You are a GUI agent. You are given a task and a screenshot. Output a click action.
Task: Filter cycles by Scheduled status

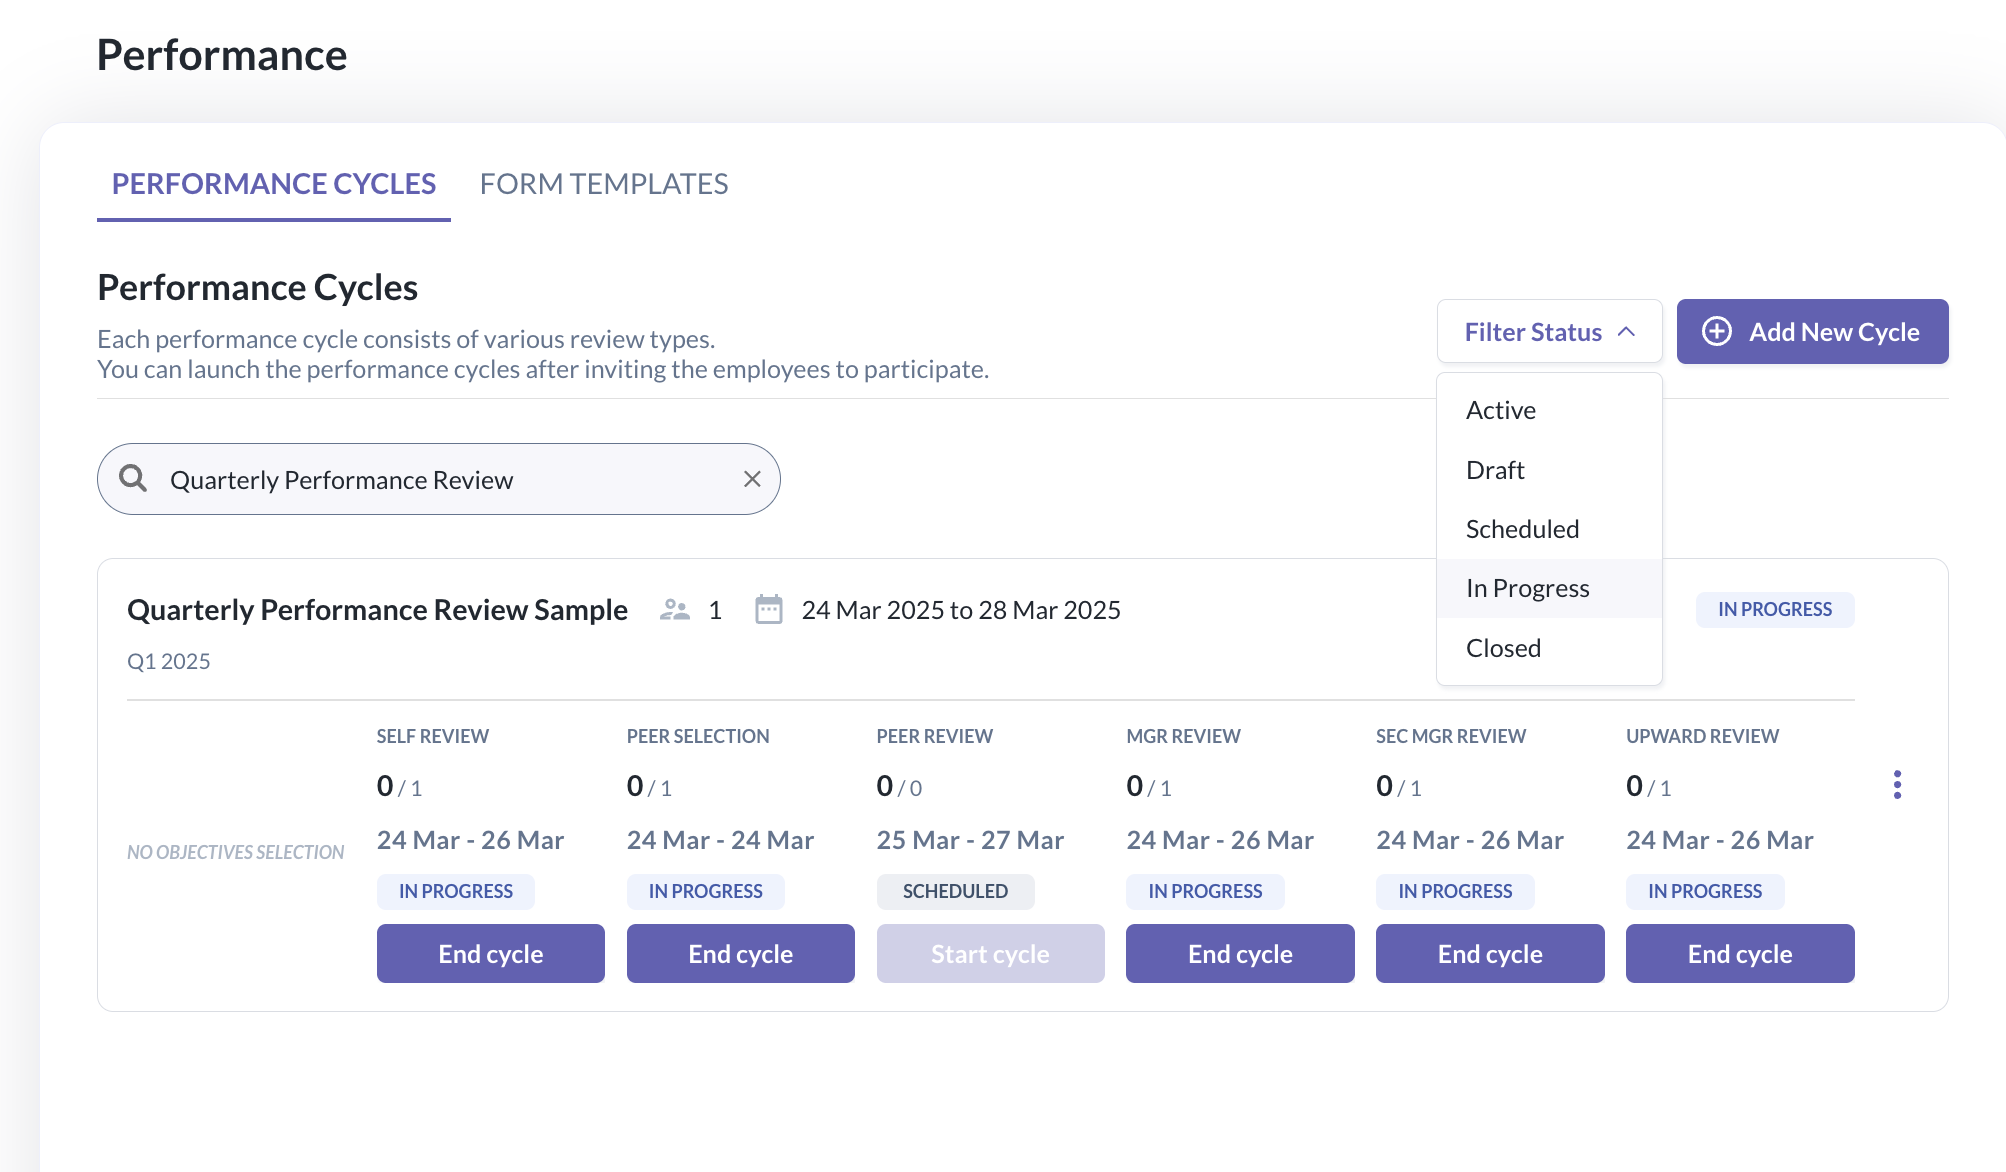coord(1522,529)
